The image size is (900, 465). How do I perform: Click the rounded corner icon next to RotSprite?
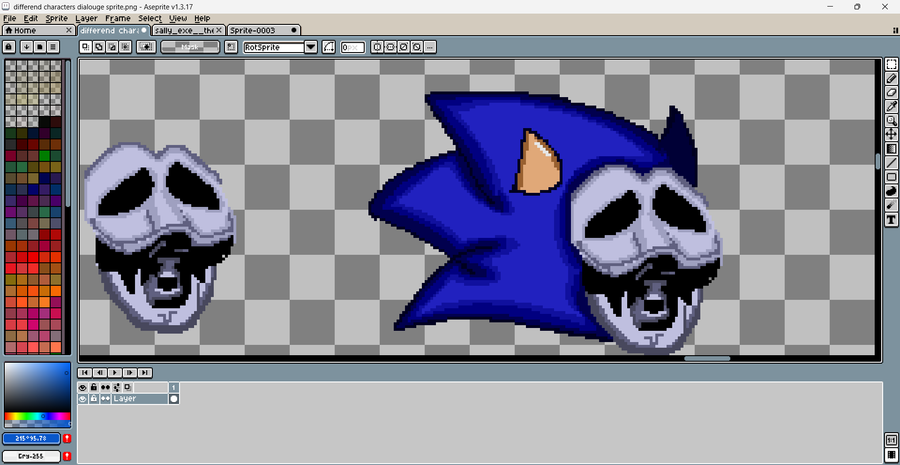tap(328, 47)
